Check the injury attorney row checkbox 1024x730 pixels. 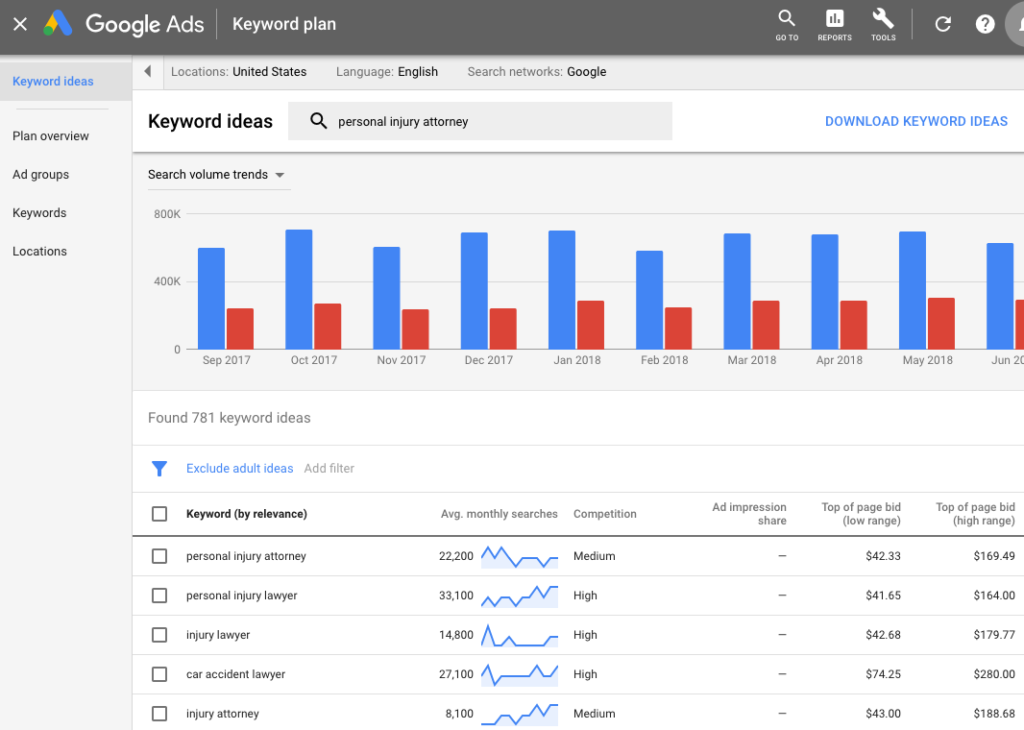click(x=159, y=714)
